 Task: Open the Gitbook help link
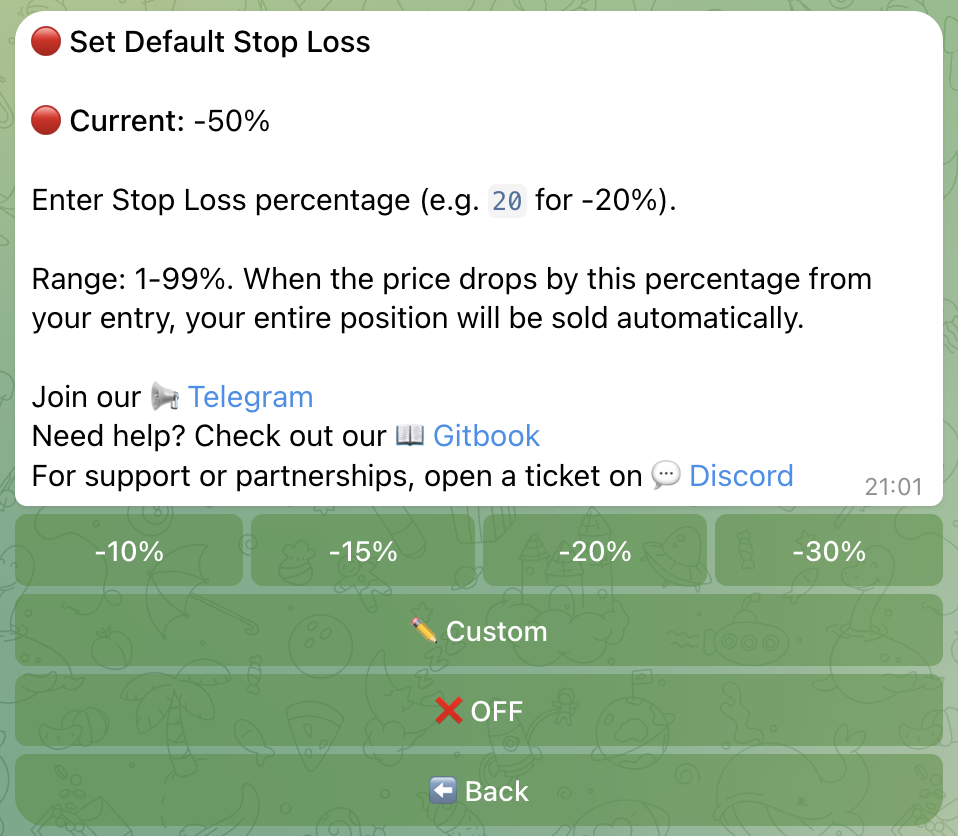point(486,436)
